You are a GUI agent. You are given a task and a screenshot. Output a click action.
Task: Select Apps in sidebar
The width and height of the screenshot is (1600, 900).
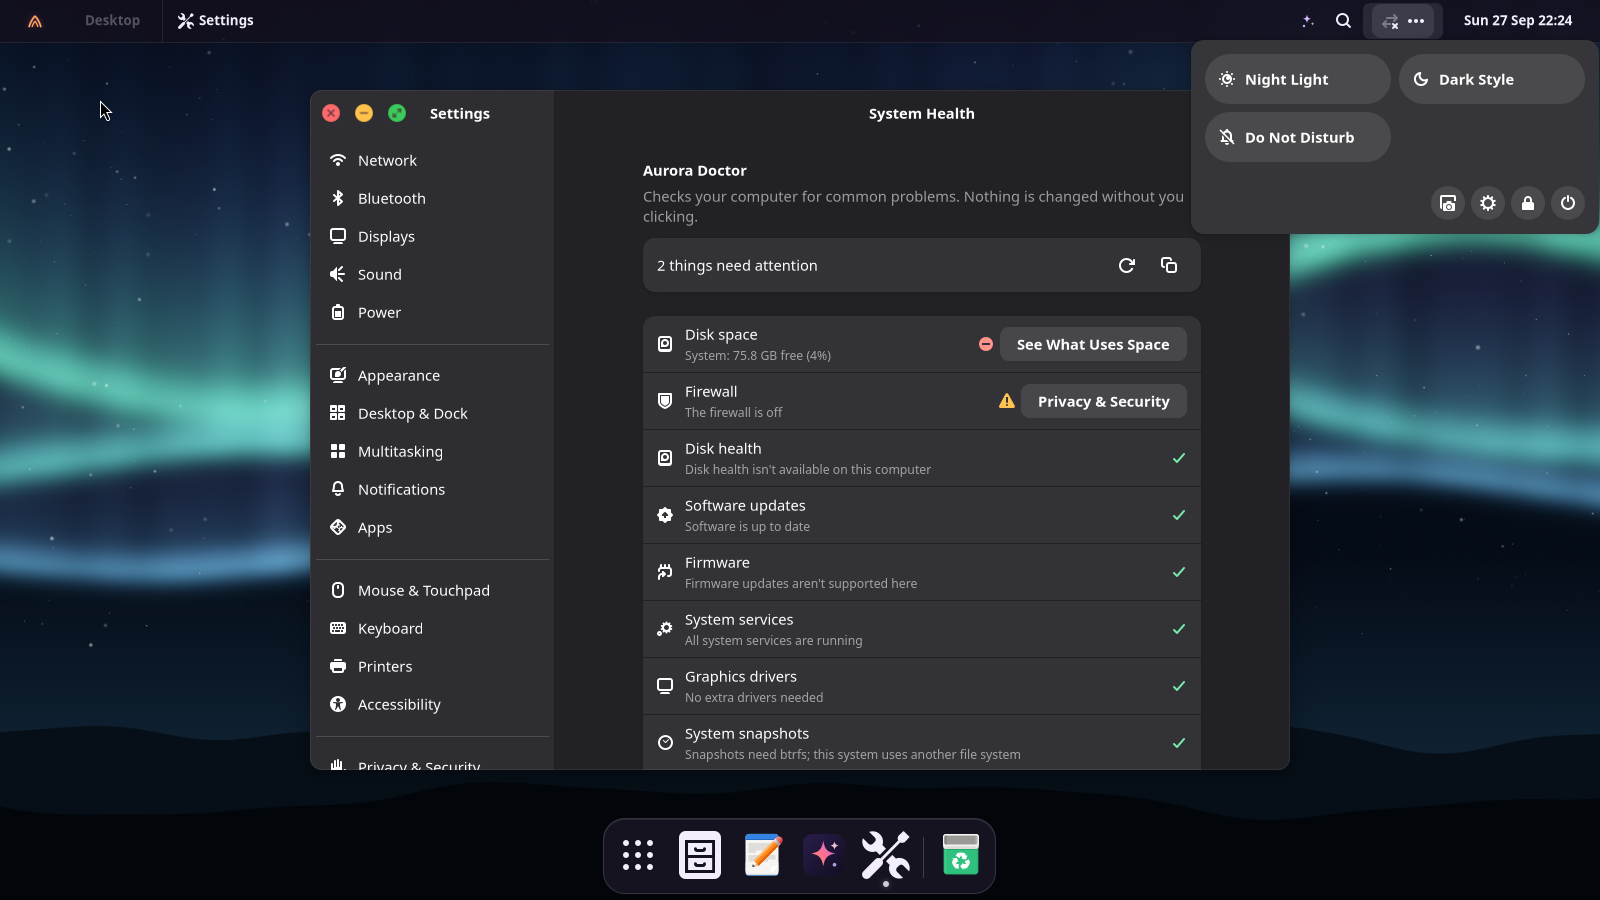click(433, 527)
